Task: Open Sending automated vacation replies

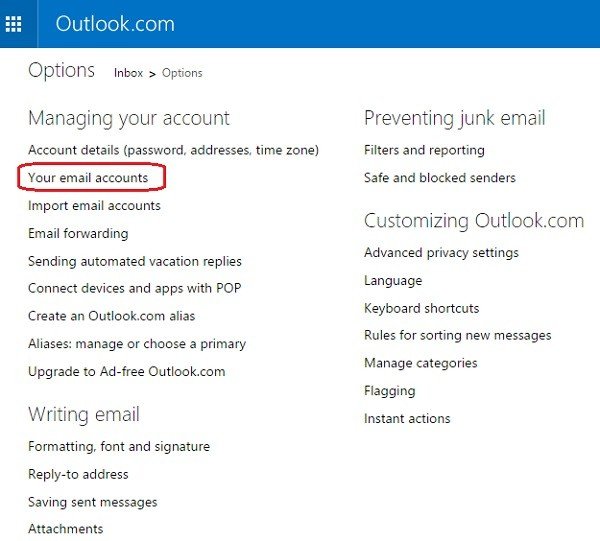Action: tap(135, 261)
